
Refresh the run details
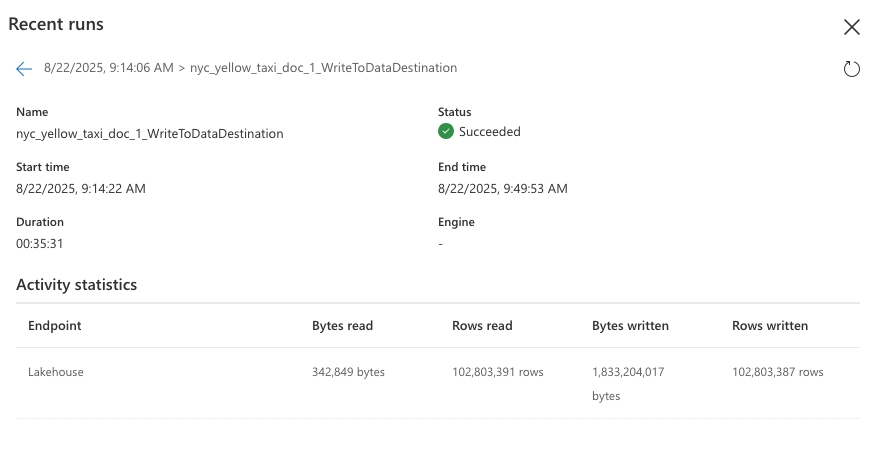[x=851, y=69]
